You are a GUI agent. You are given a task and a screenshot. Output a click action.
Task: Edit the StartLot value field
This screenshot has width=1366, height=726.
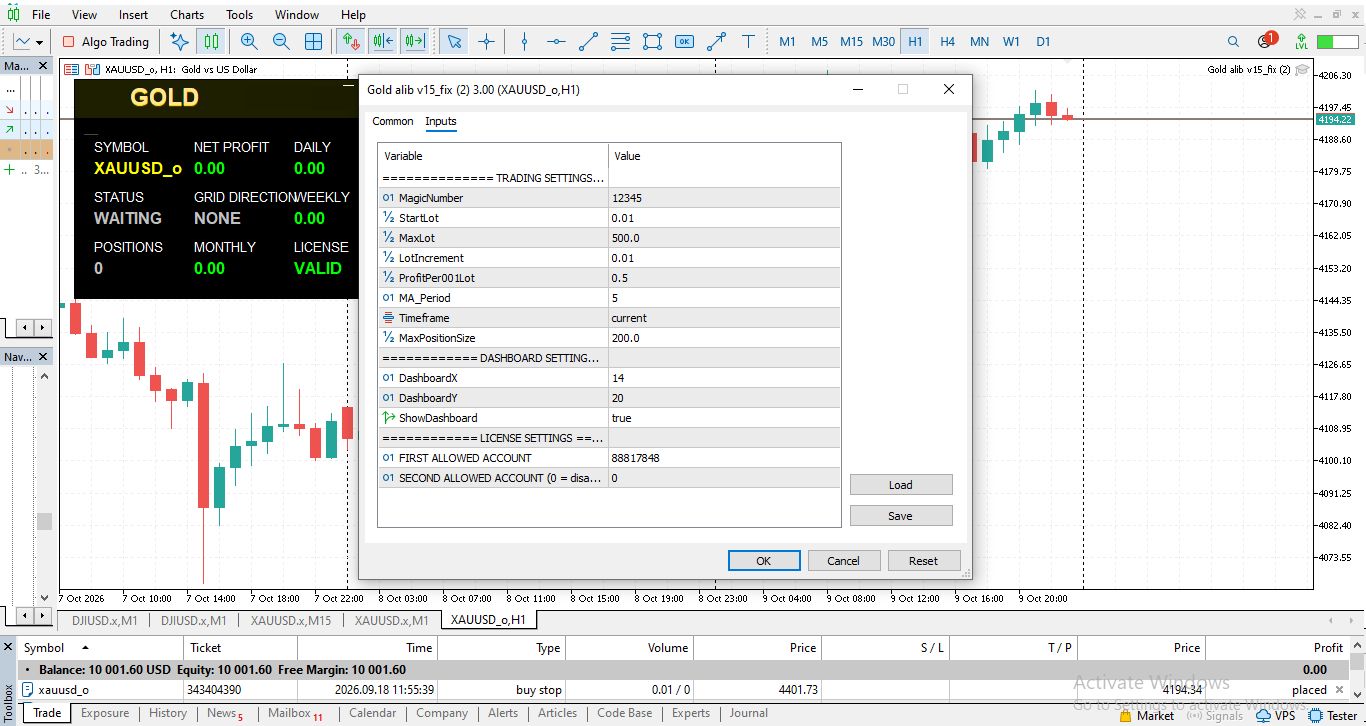pyautogui.click(x=724, y=218)
